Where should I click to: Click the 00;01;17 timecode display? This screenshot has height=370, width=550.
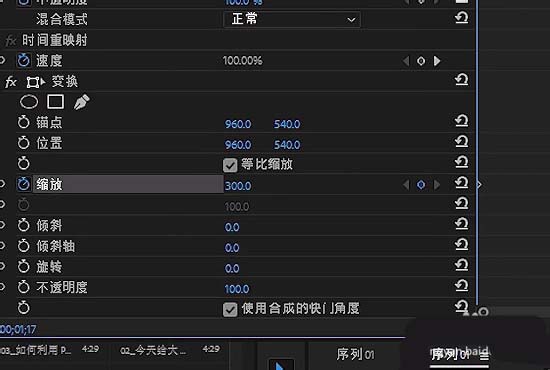[x=18, y=329]
